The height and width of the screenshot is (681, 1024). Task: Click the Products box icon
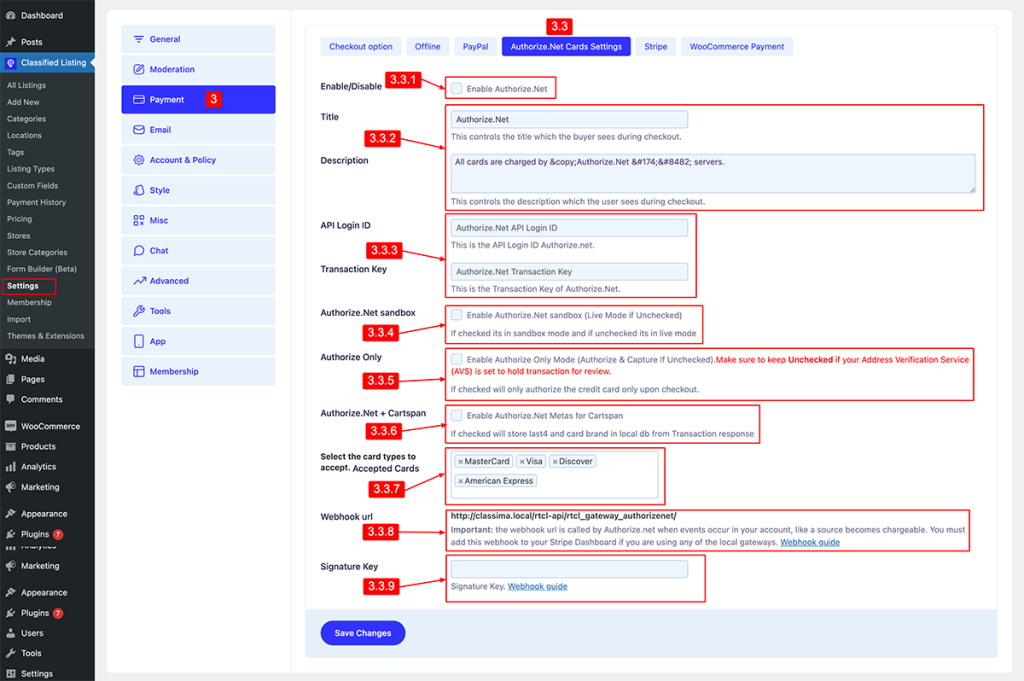pyautogui.click(x=10, y=446)
